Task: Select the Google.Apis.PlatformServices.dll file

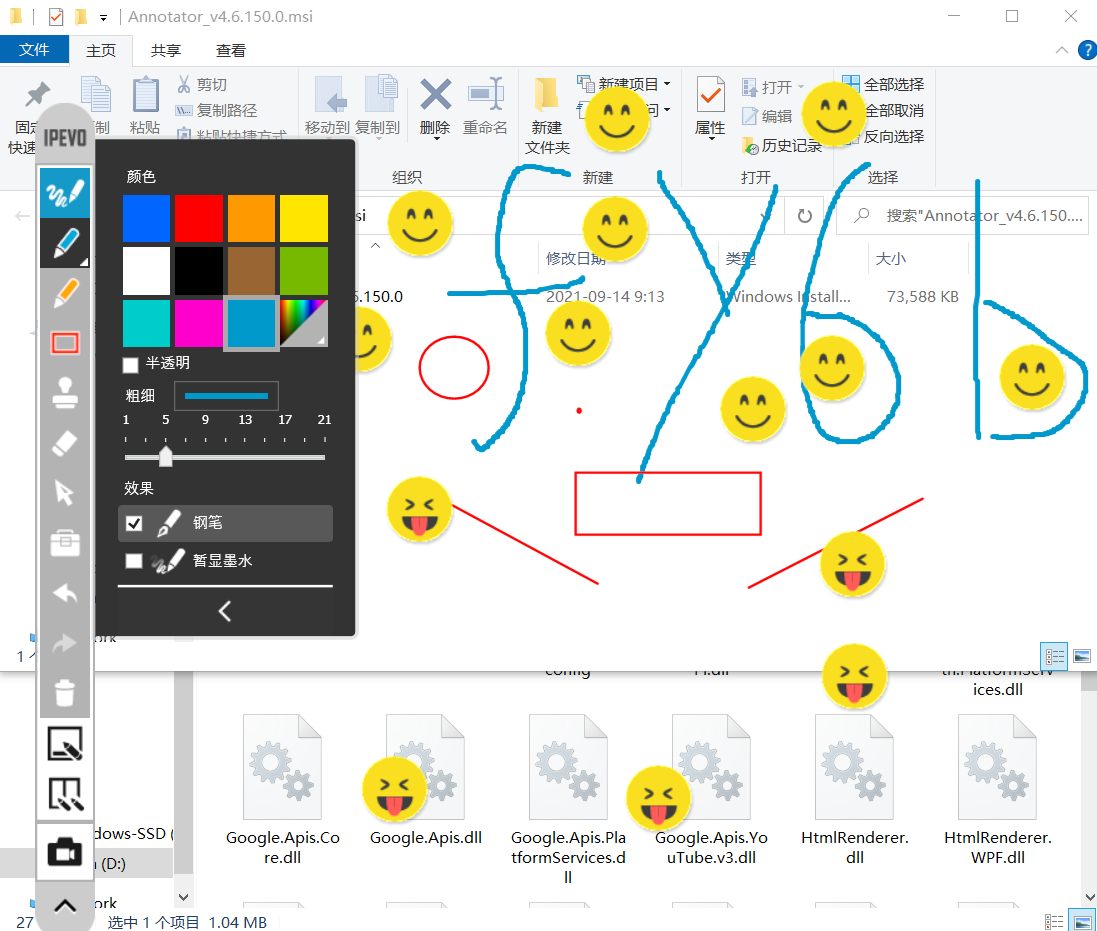Action: pyautogui.click(x=568, y=799)
